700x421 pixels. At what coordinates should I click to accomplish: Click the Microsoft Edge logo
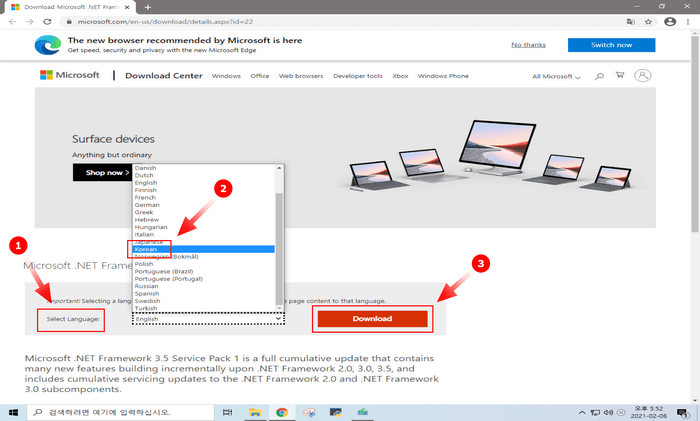click(48, 45)
